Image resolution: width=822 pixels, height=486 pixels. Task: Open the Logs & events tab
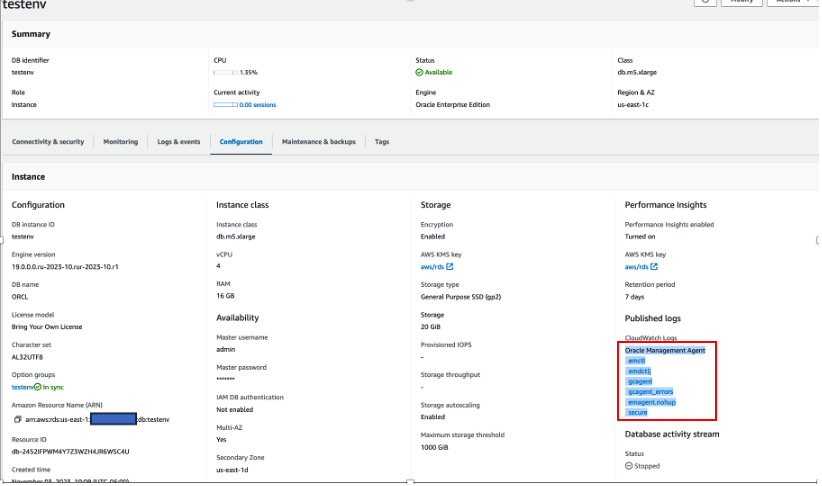coord(179,142)
